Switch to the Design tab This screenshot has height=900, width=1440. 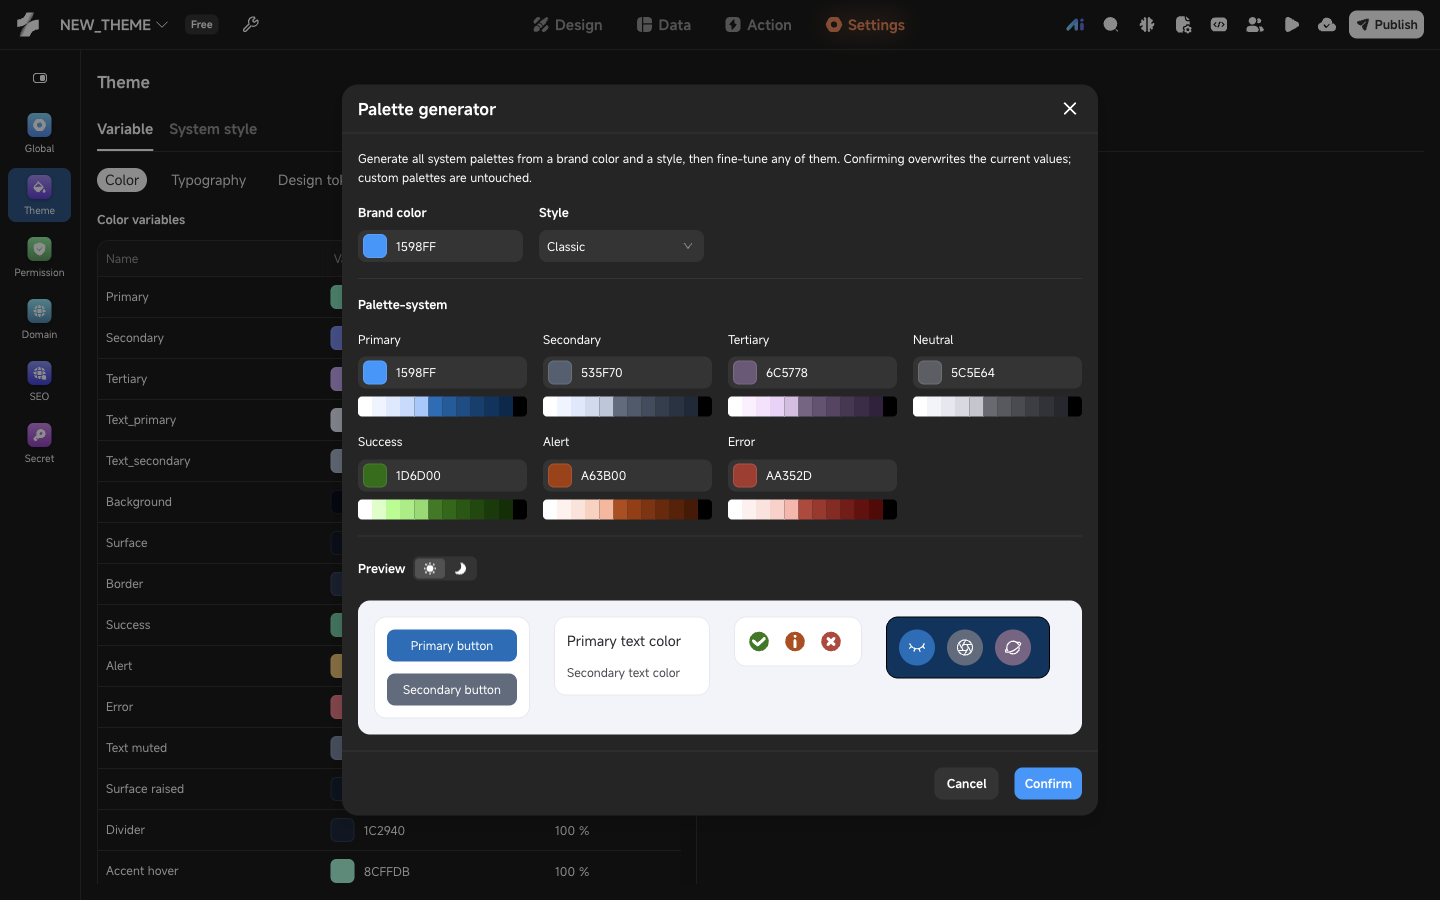click(x=567, y=25)
